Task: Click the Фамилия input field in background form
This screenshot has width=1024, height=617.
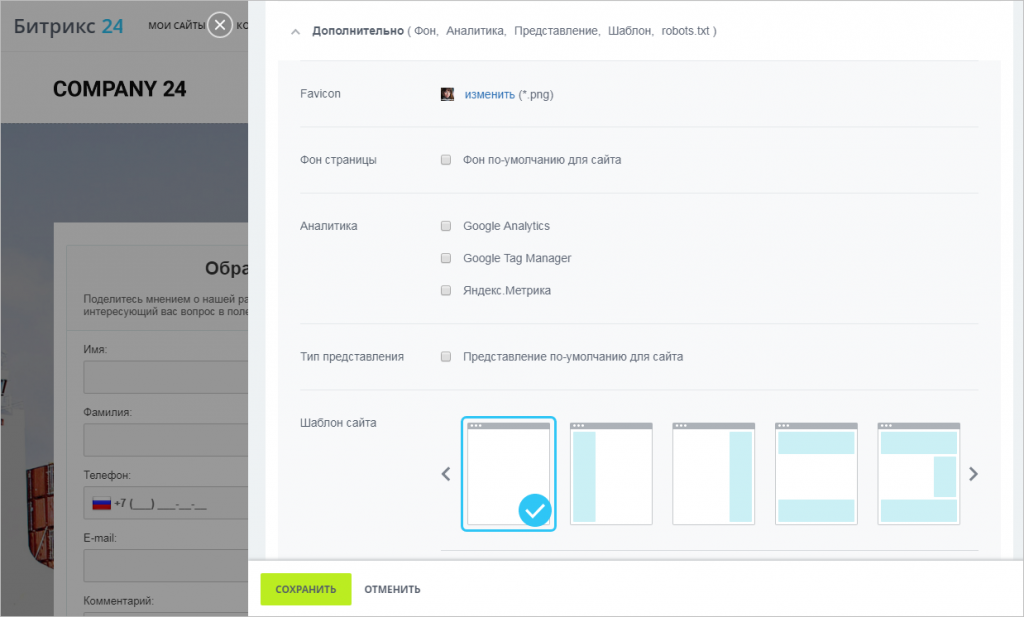Action: pyautogui.click(x=166, y=440)
